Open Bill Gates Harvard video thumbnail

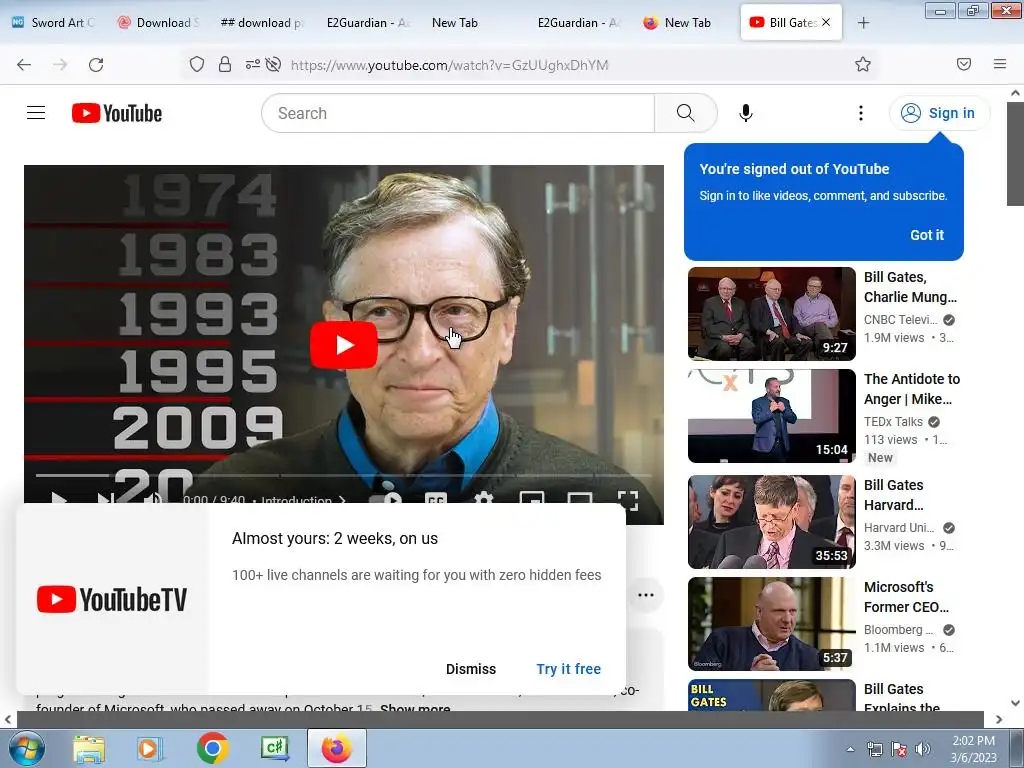[771, 522]
